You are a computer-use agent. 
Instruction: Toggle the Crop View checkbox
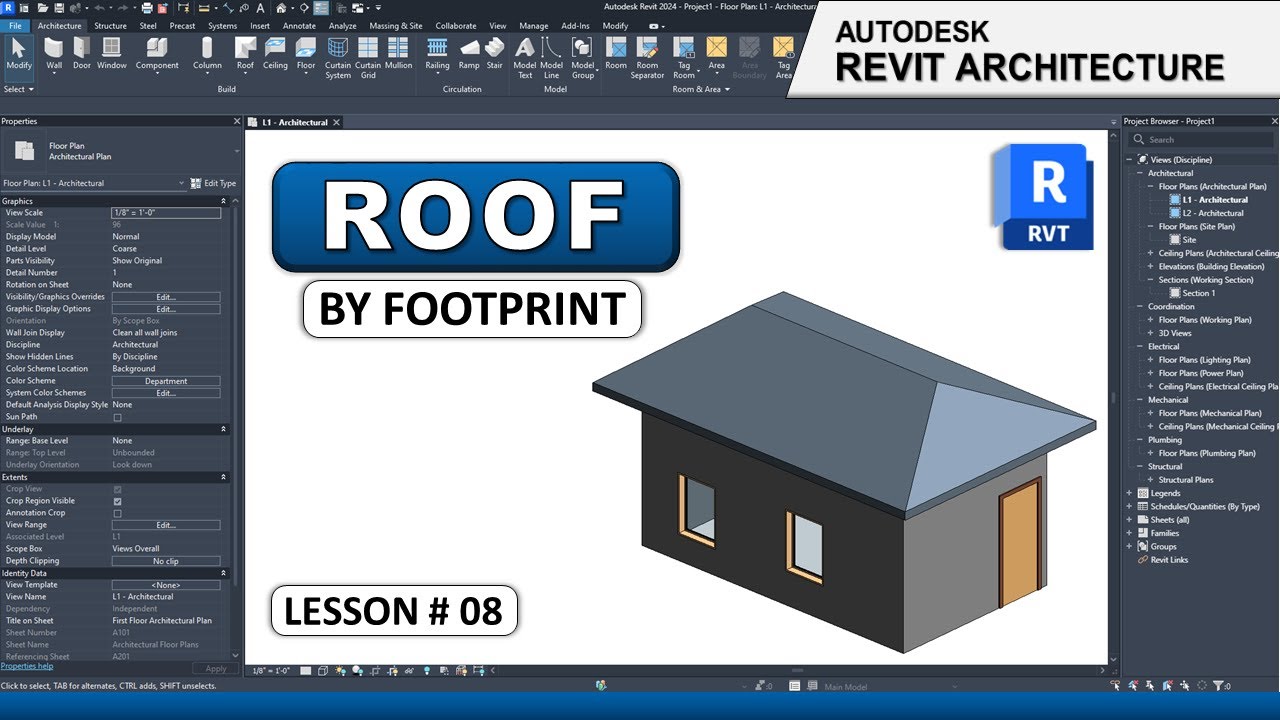click(x=117, y=489)
